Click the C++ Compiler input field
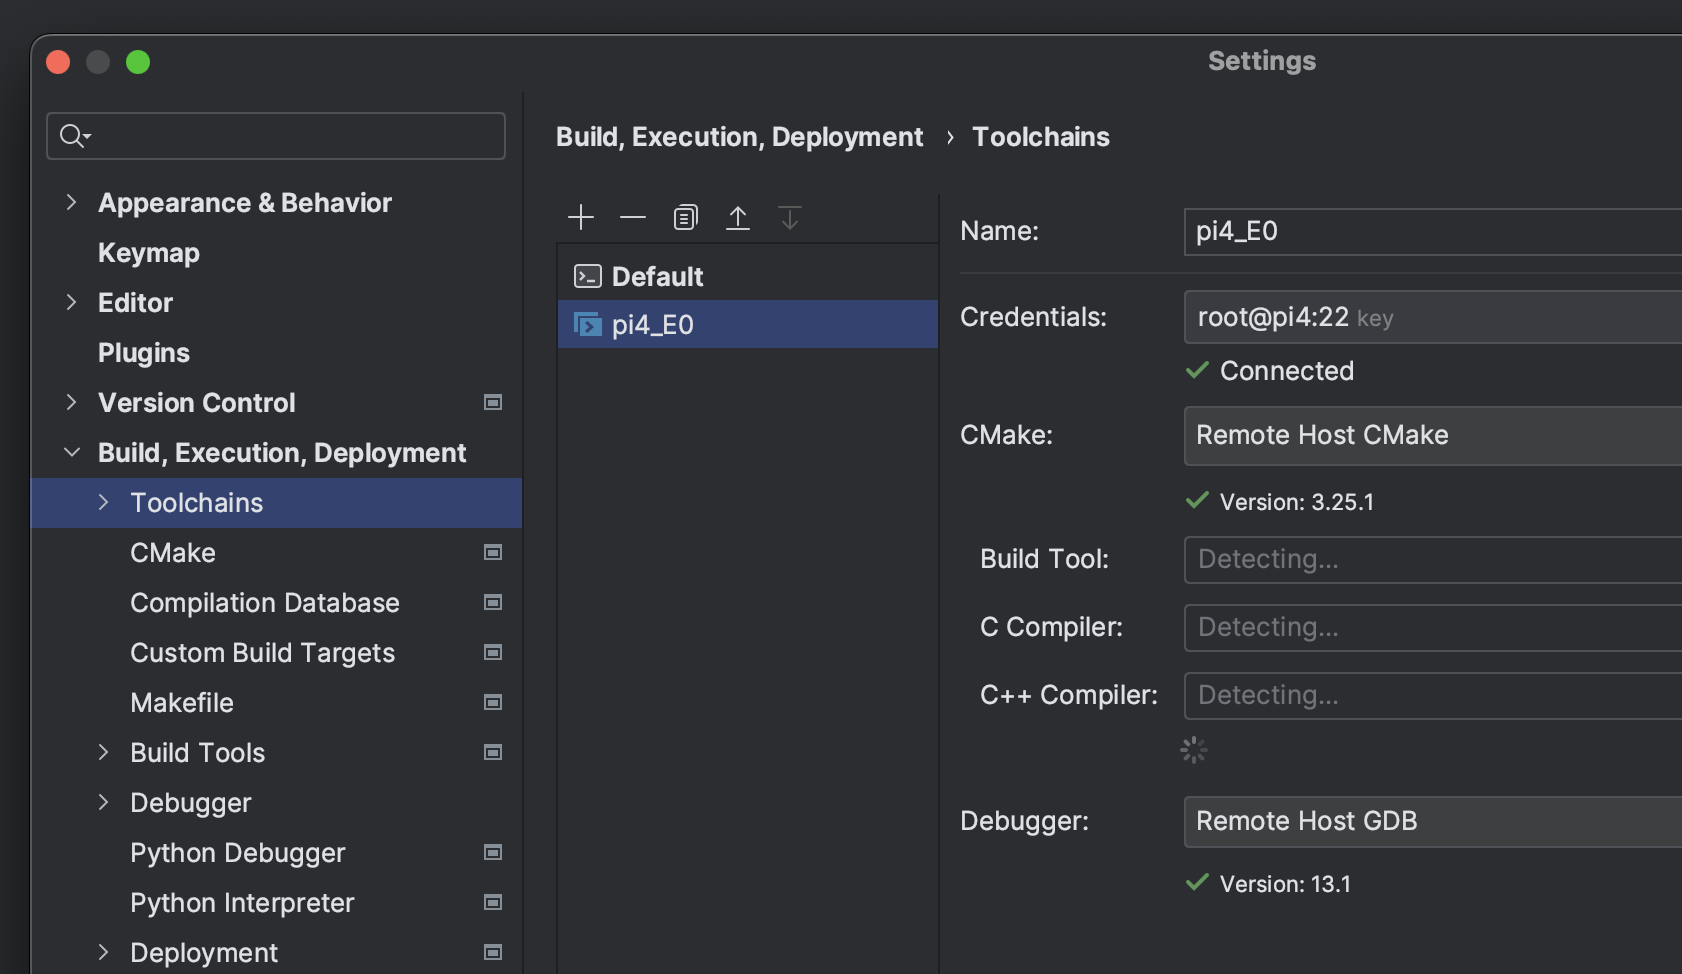Viewport: 1682px width, 974px height. 1433,695
